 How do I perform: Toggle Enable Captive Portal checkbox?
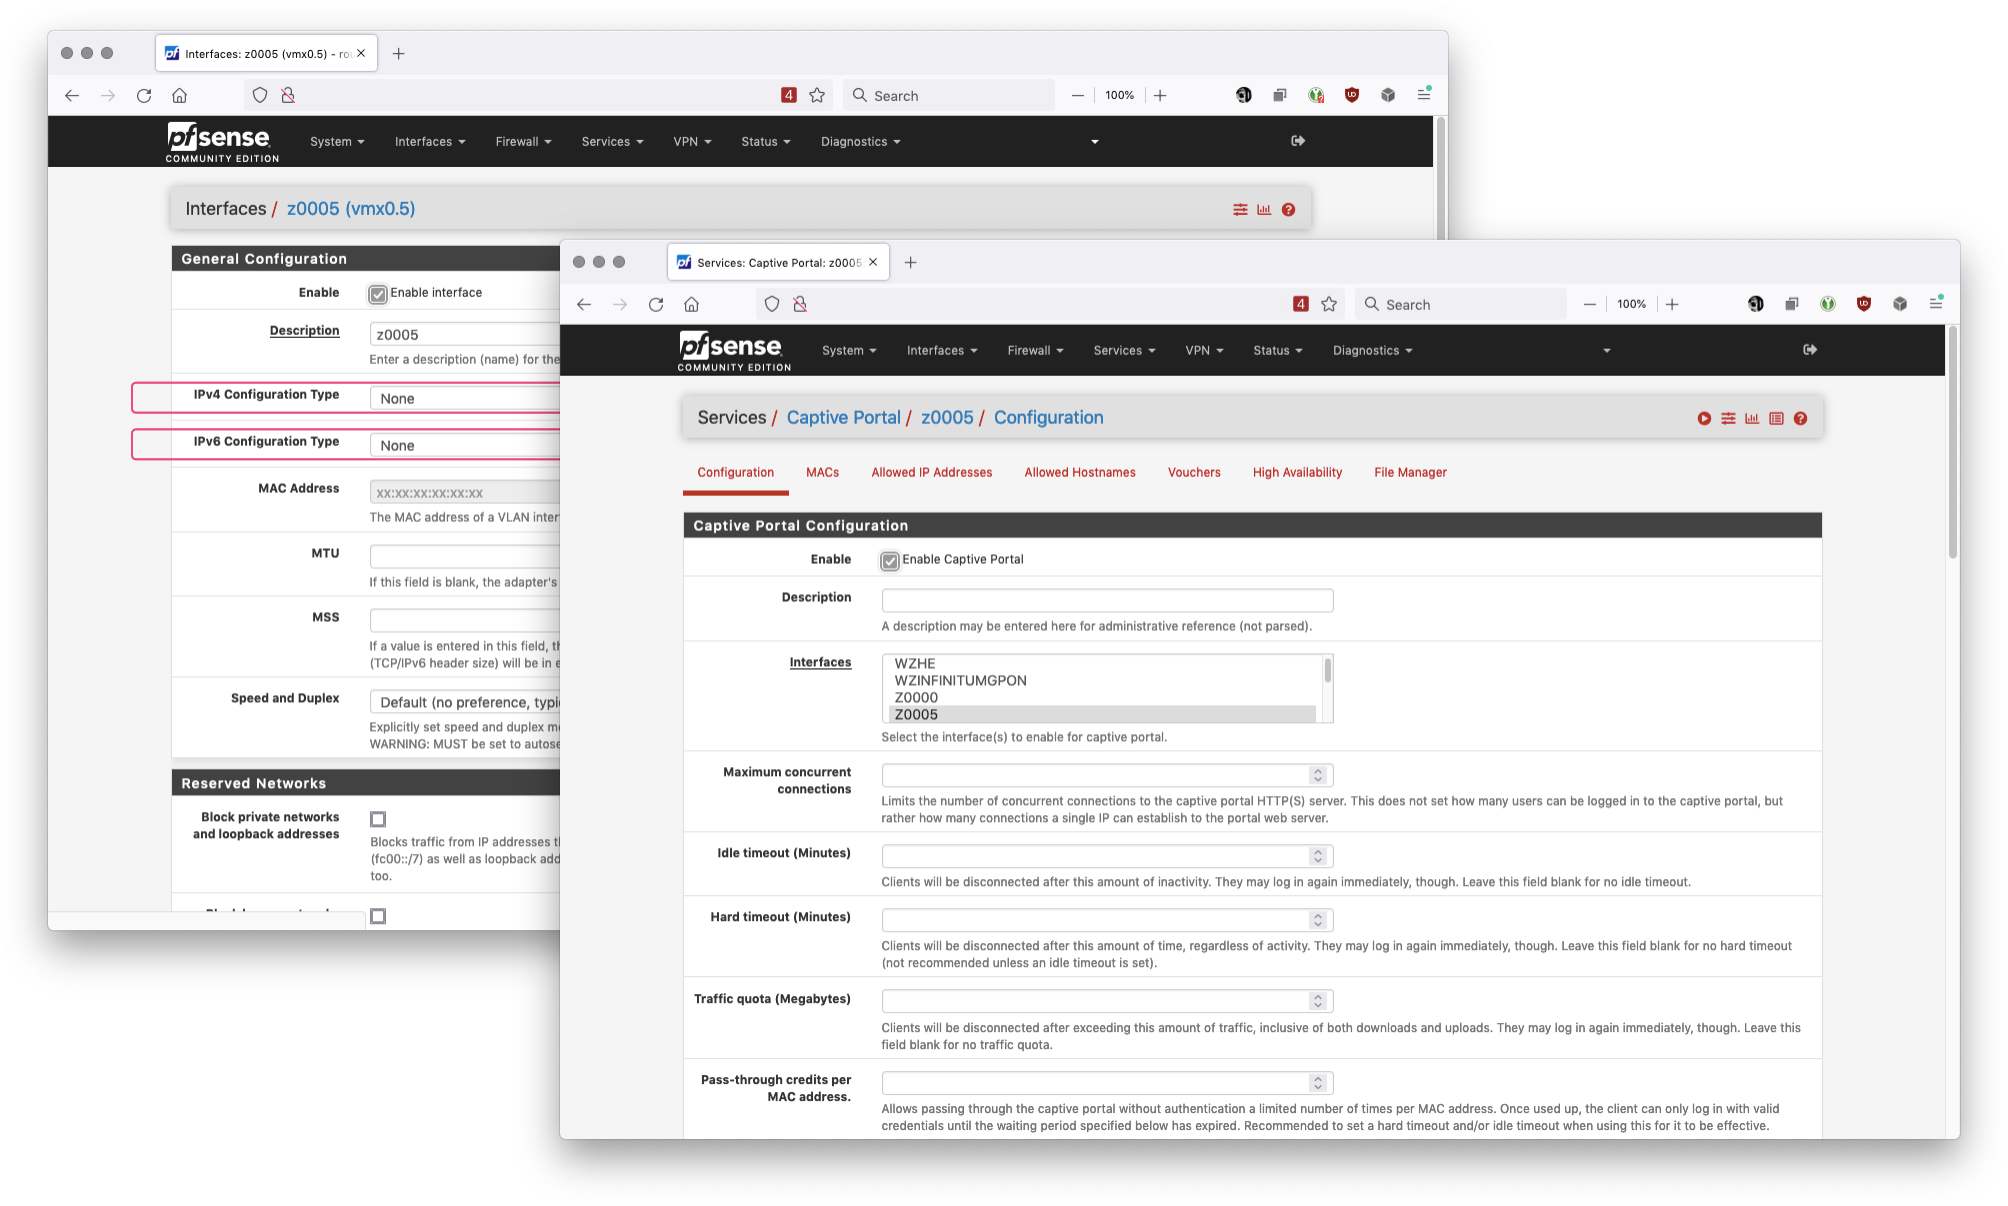click(890, 561)
